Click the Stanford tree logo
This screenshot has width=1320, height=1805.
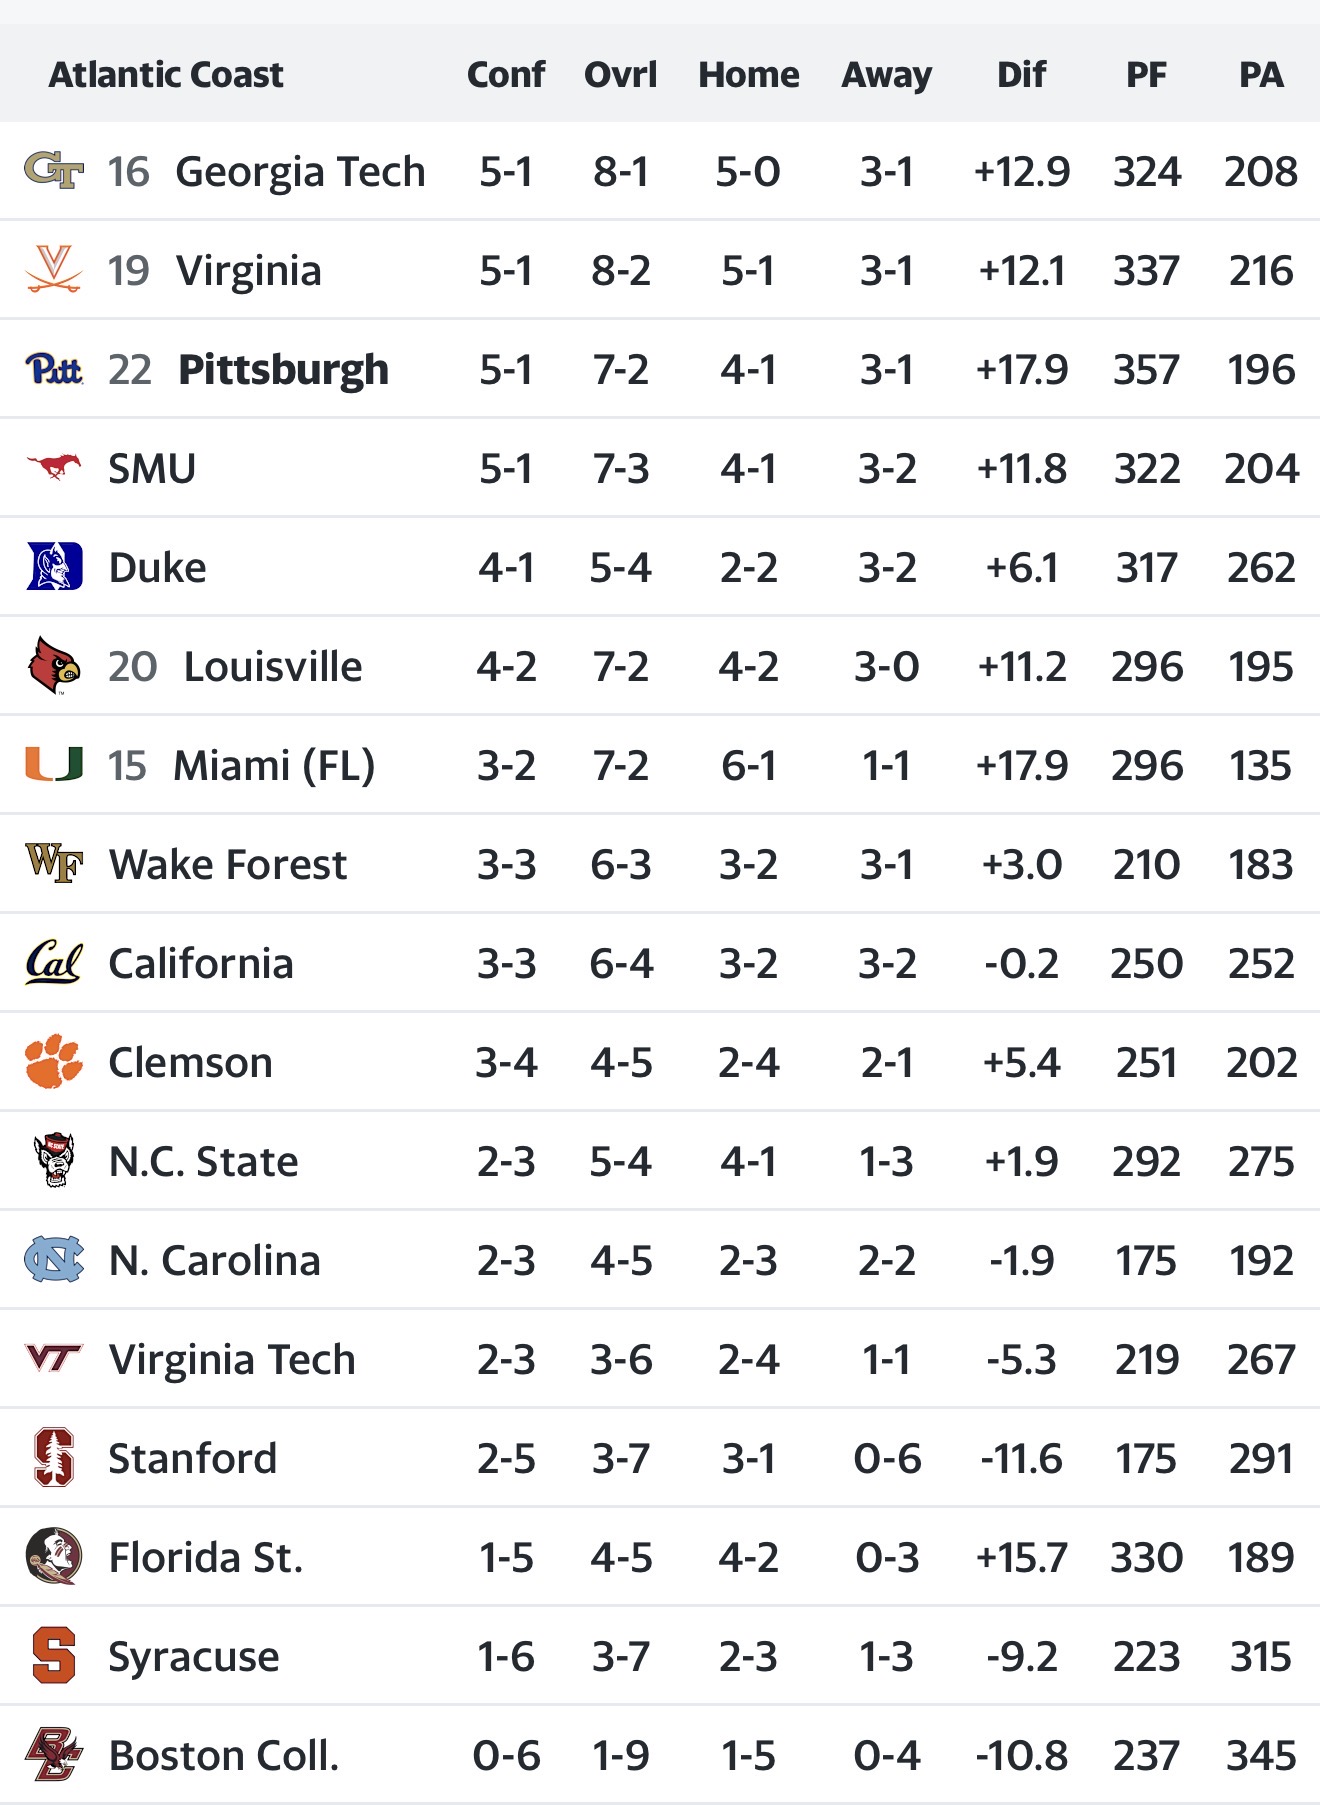pyautogui.click(x=53, y=1458)
